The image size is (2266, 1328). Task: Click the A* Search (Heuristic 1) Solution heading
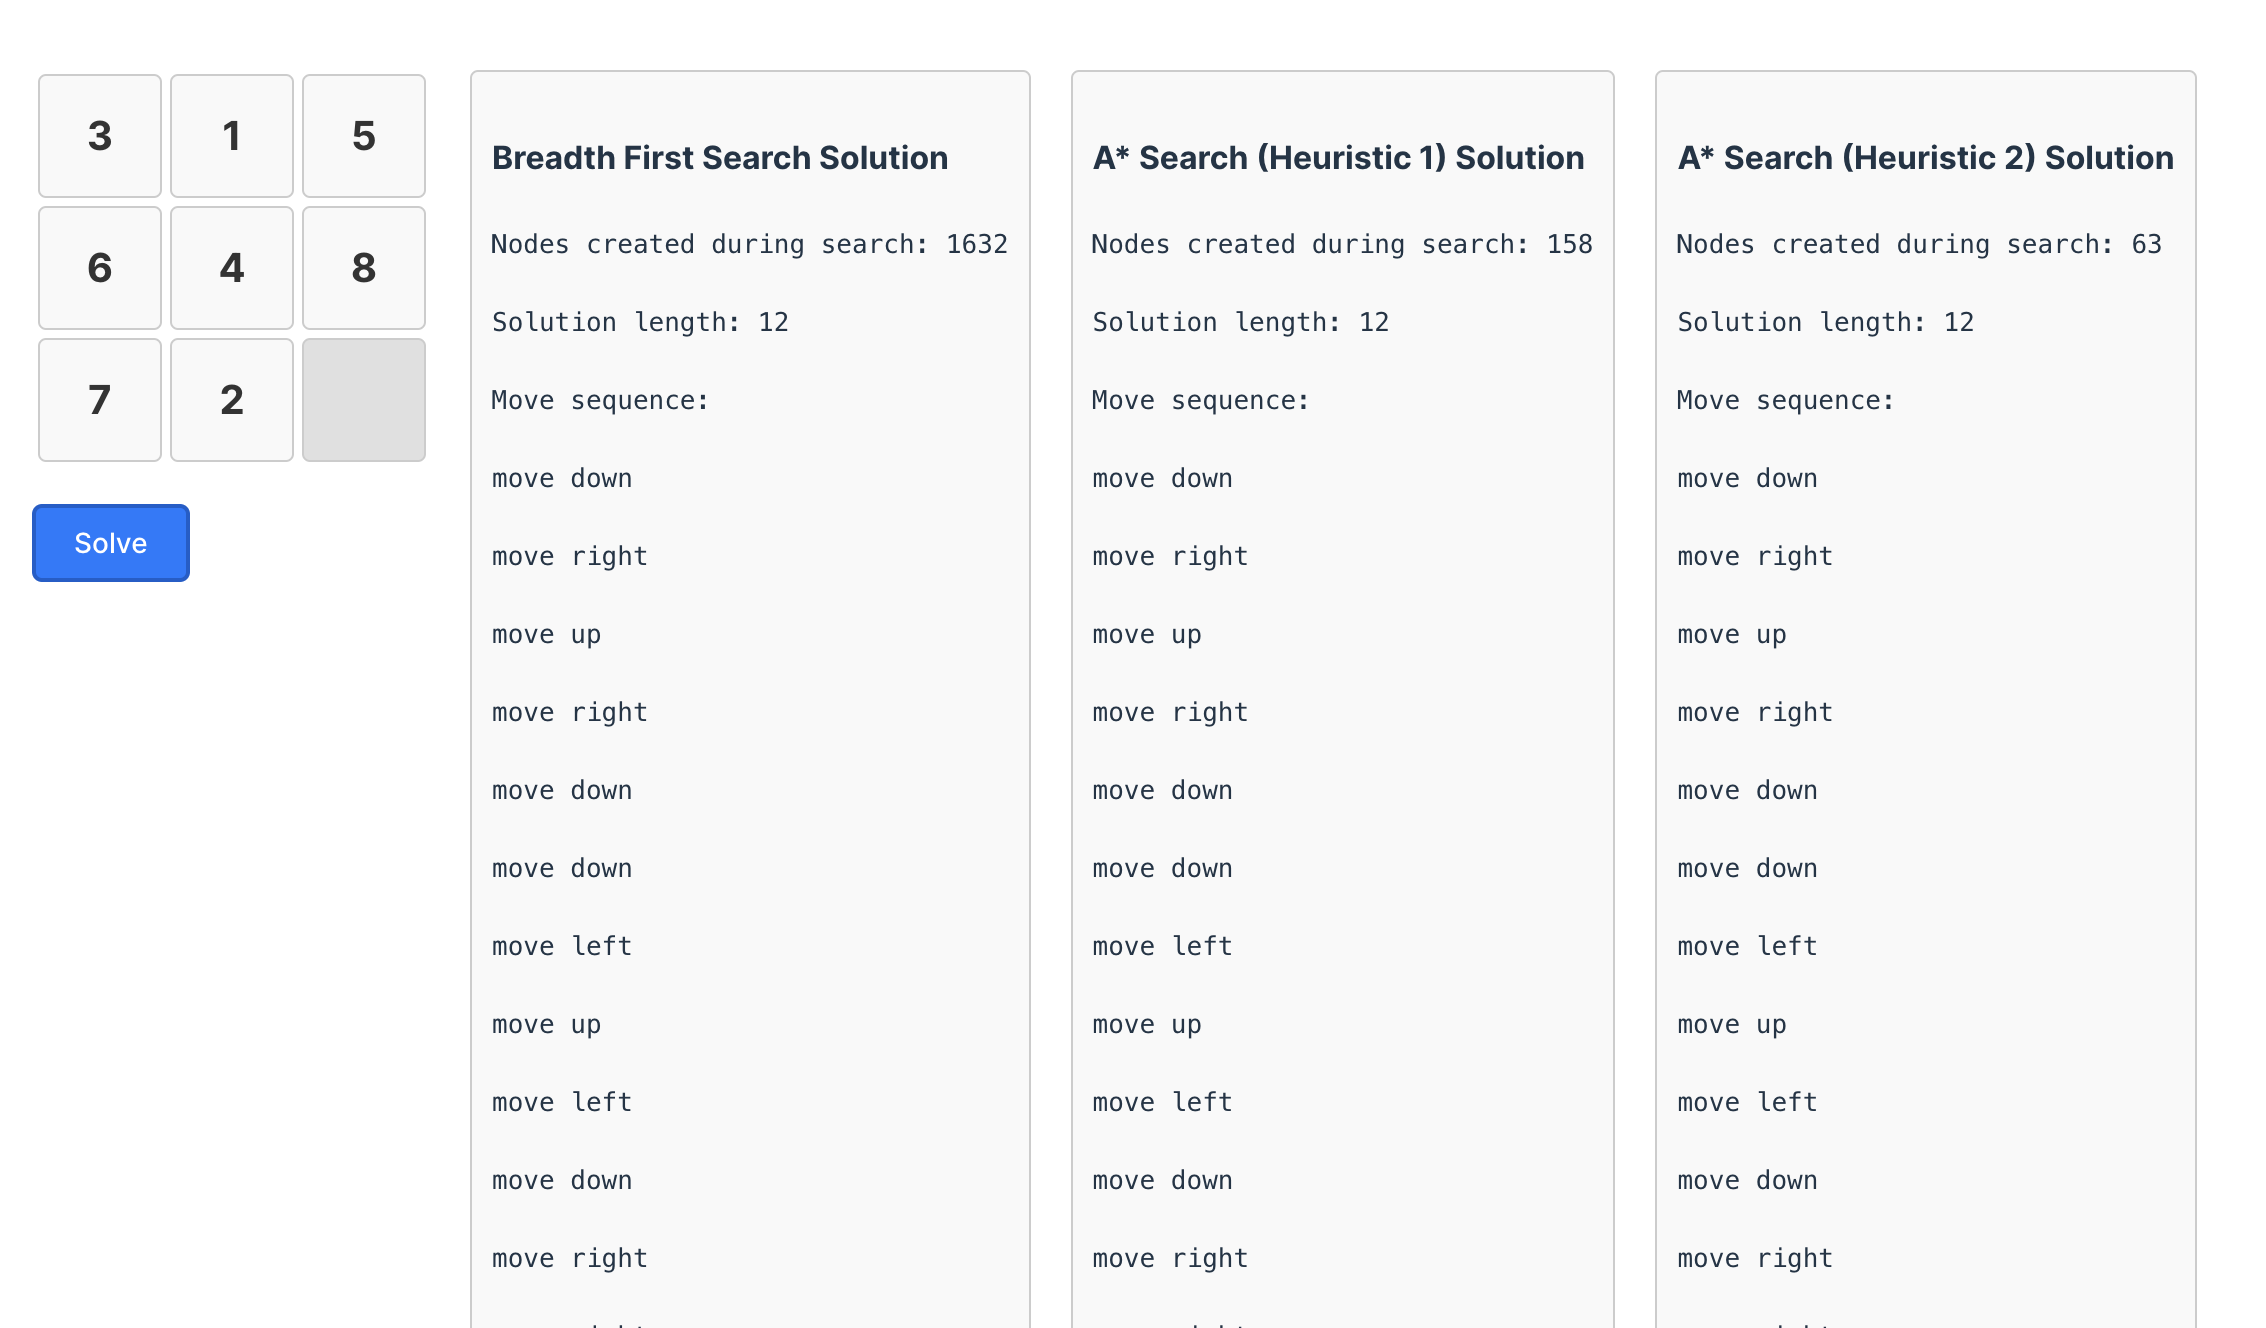[x=1338, y=158]
